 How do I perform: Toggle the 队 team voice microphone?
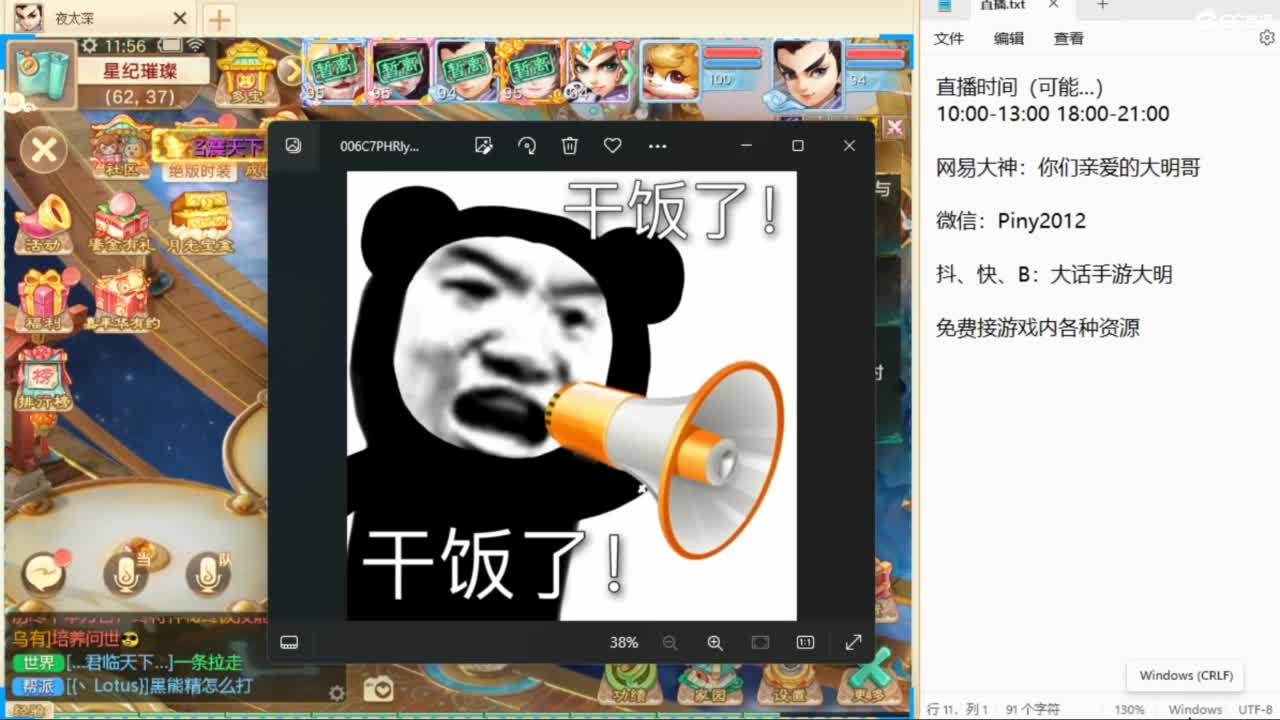point(207,572)
